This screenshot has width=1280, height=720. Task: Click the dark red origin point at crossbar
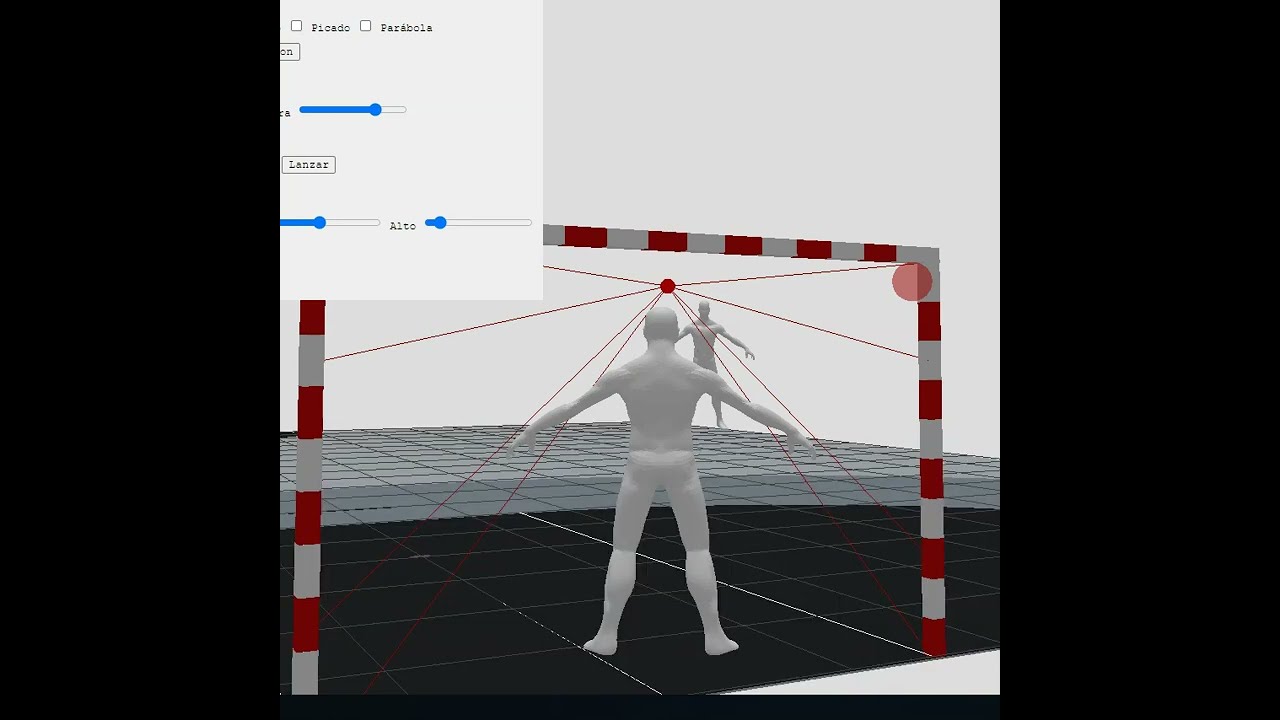pyautogui.click(x=667, y=287)
